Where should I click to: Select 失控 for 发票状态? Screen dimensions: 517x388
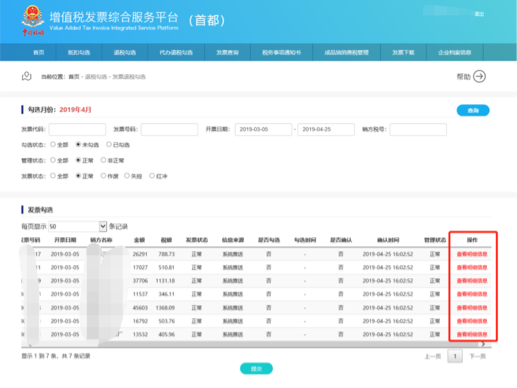click(127, 176)
